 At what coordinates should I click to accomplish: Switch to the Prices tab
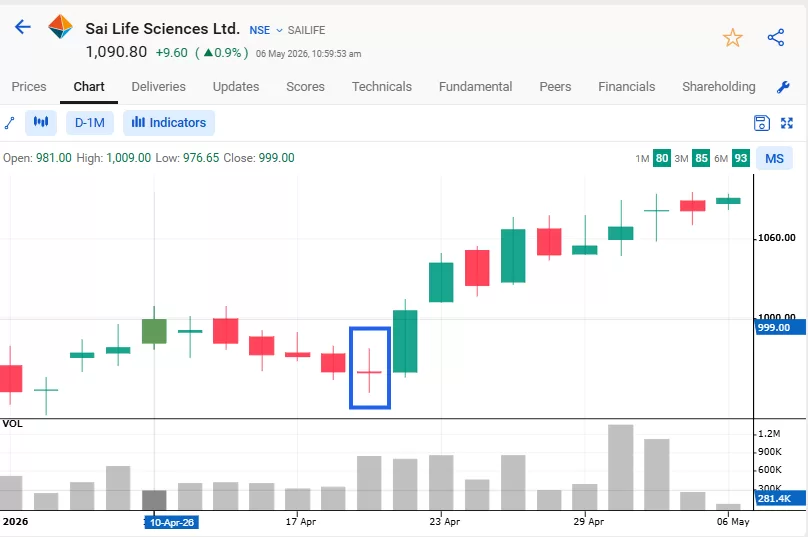click(29, 87)
